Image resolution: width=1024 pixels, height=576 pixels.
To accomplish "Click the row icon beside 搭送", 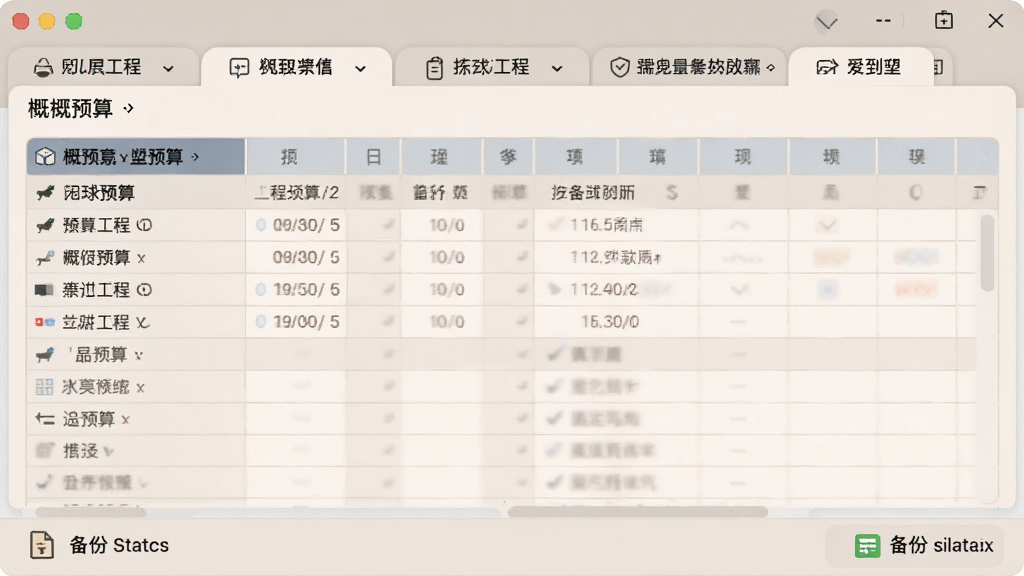I will 45,451.
